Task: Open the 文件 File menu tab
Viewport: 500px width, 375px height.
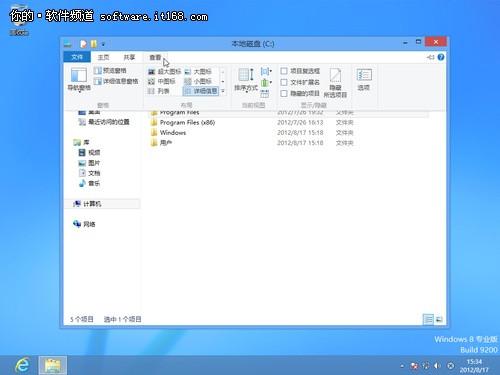Action: click(77, 57)
